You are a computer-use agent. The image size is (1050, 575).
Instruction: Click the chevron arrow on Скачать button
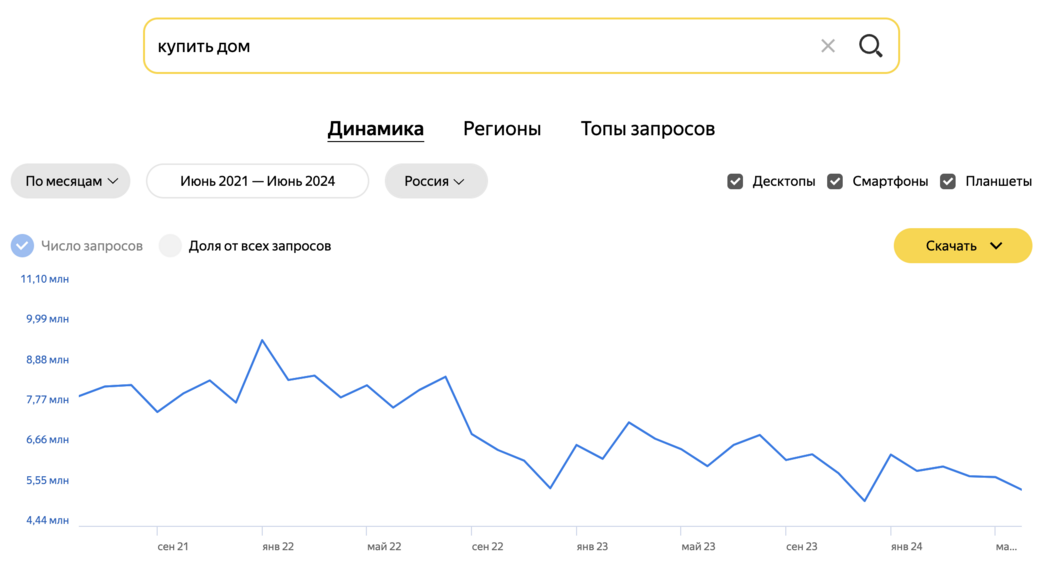pyautogui.click(x=996, y=246)
